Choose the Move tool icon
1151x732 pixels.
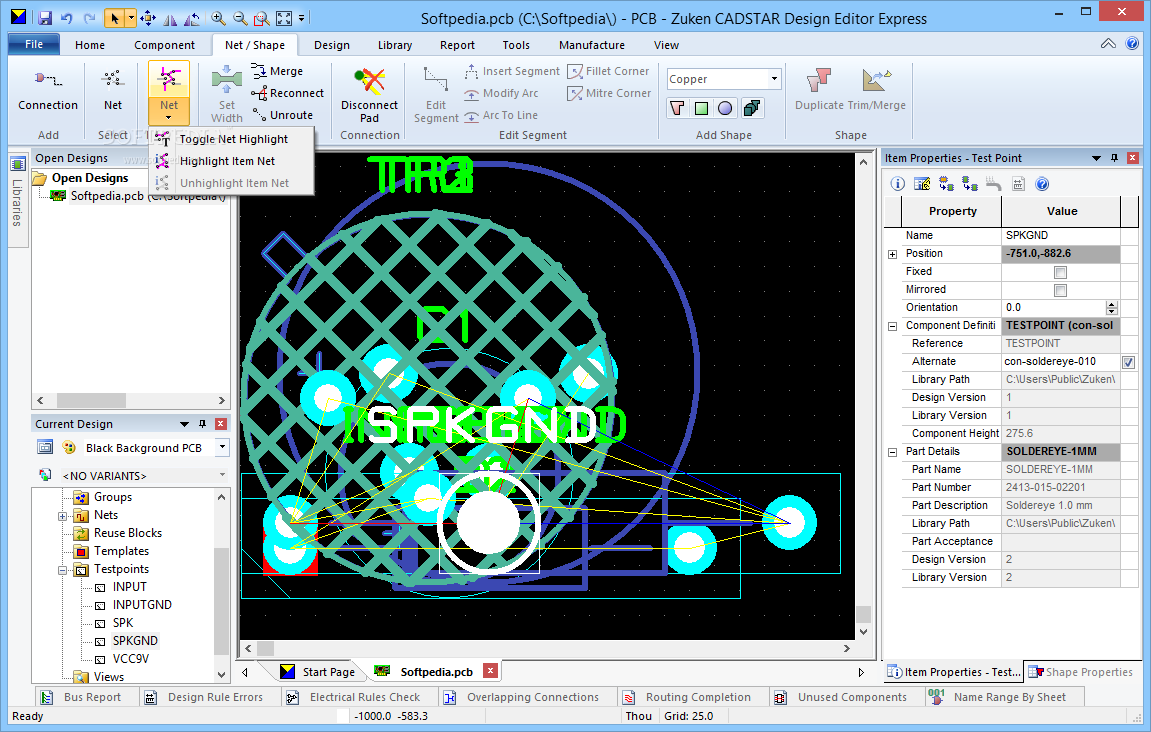[148, 18]
